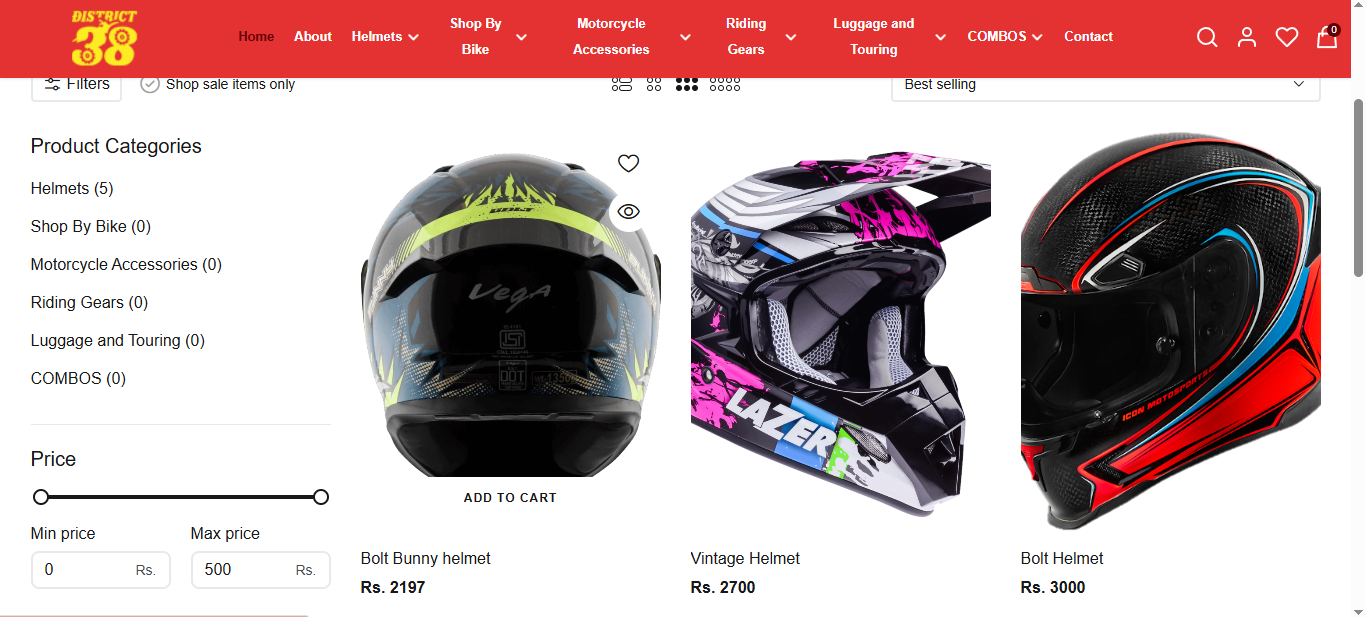Viewport: 1366px width, 617px height.
Task: Enable Shop sale items only
Action: (218, 84)
